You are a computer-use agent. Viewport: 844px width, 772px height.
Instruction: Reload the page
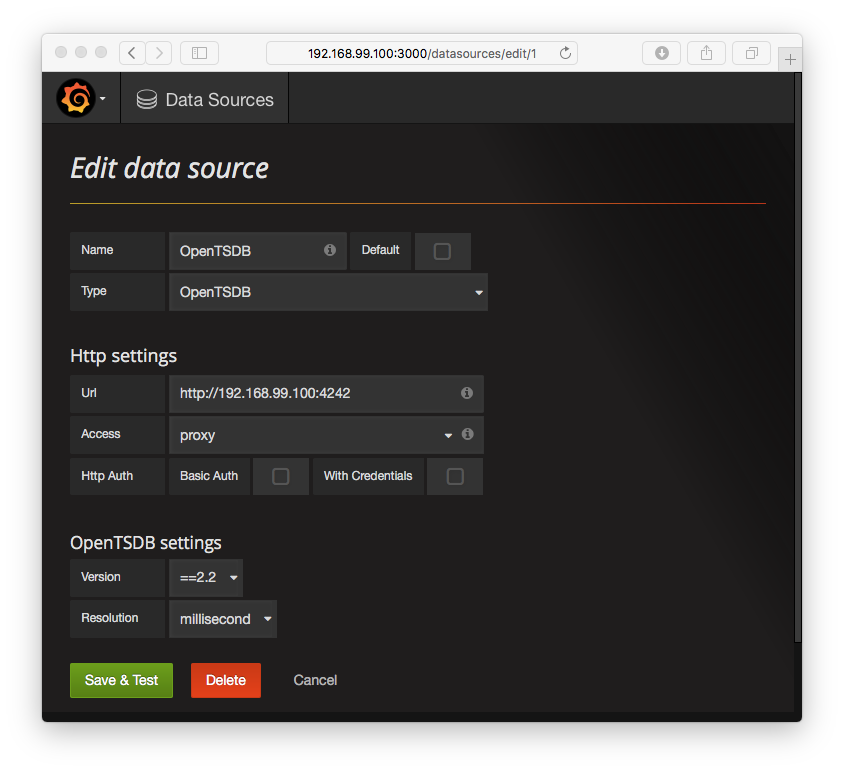point(565,53)
